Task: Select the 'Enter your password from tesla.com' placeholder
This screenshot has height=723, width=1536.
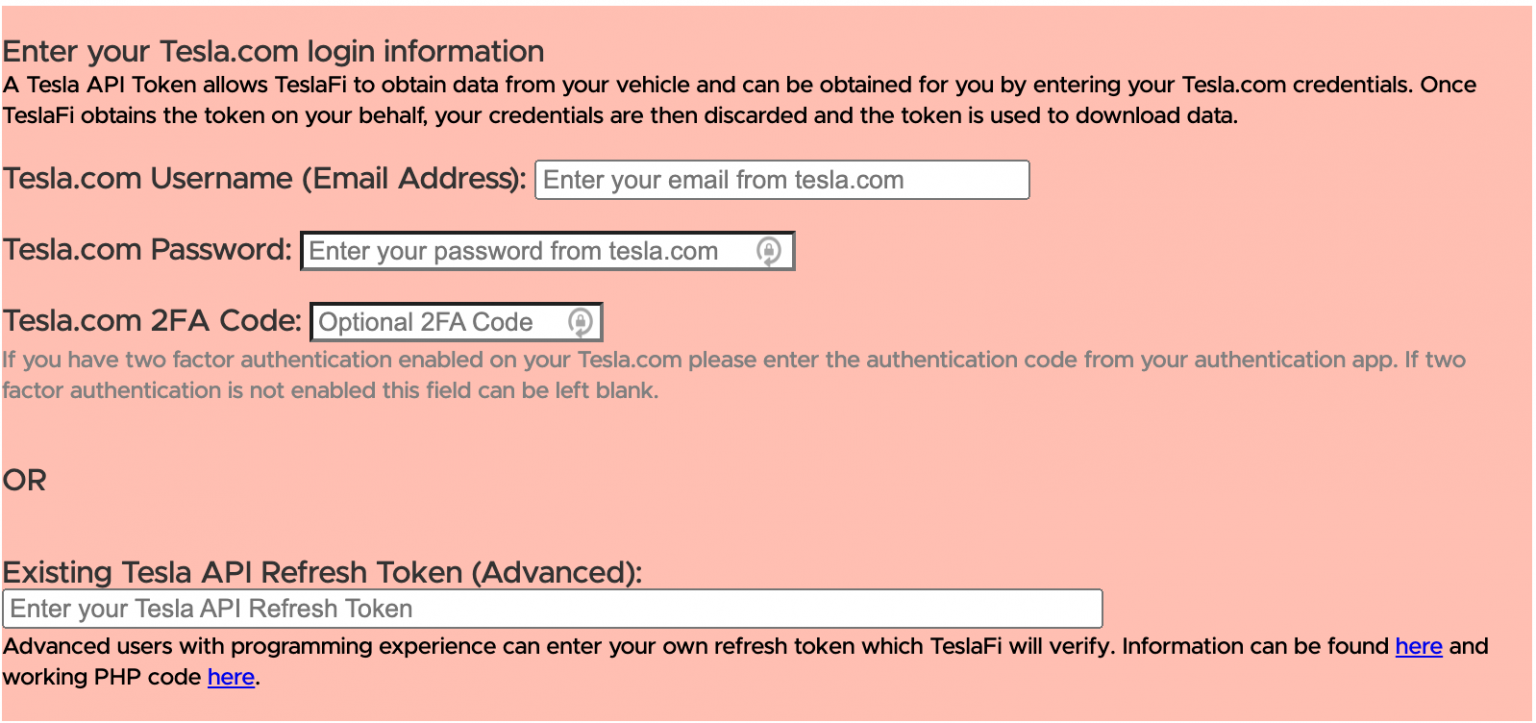Action: pos(513,251)
